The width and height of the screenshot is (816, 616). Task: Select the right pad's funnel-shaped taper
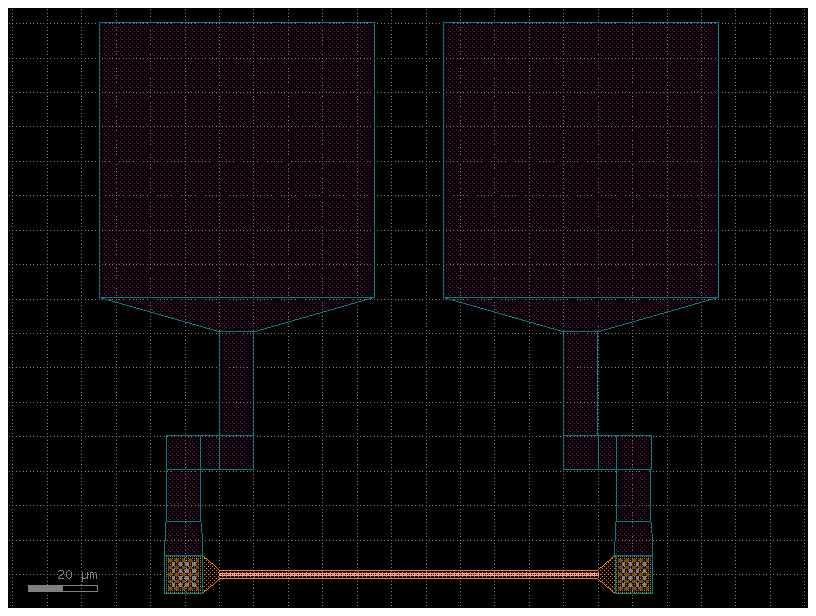[581, 313]
